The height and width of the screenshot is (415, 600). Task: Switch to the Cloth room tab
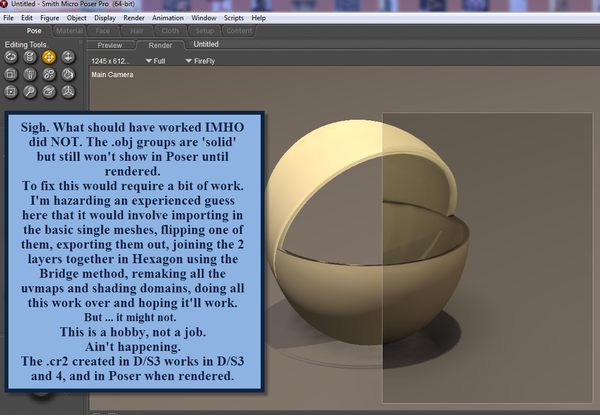170,31
